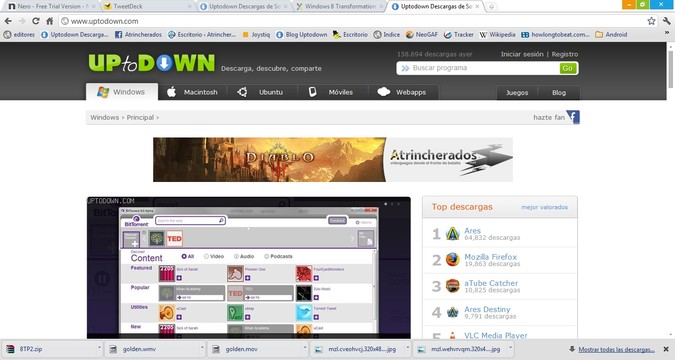Open dropdown arrow next to golden.wmv download
The image size is (675, 360).
tap(202, 348)
